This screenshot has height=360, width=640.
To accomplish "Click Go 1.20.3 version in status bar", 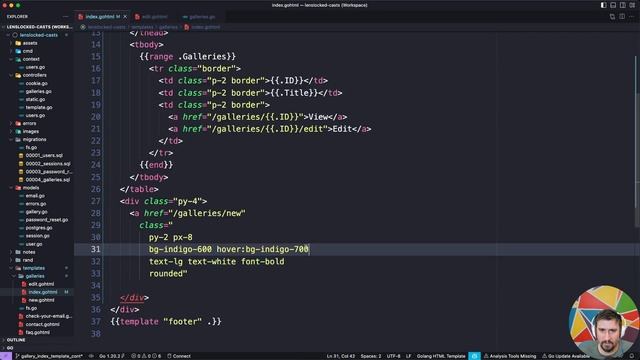I will pyautogui.click(x=112, y=356).
